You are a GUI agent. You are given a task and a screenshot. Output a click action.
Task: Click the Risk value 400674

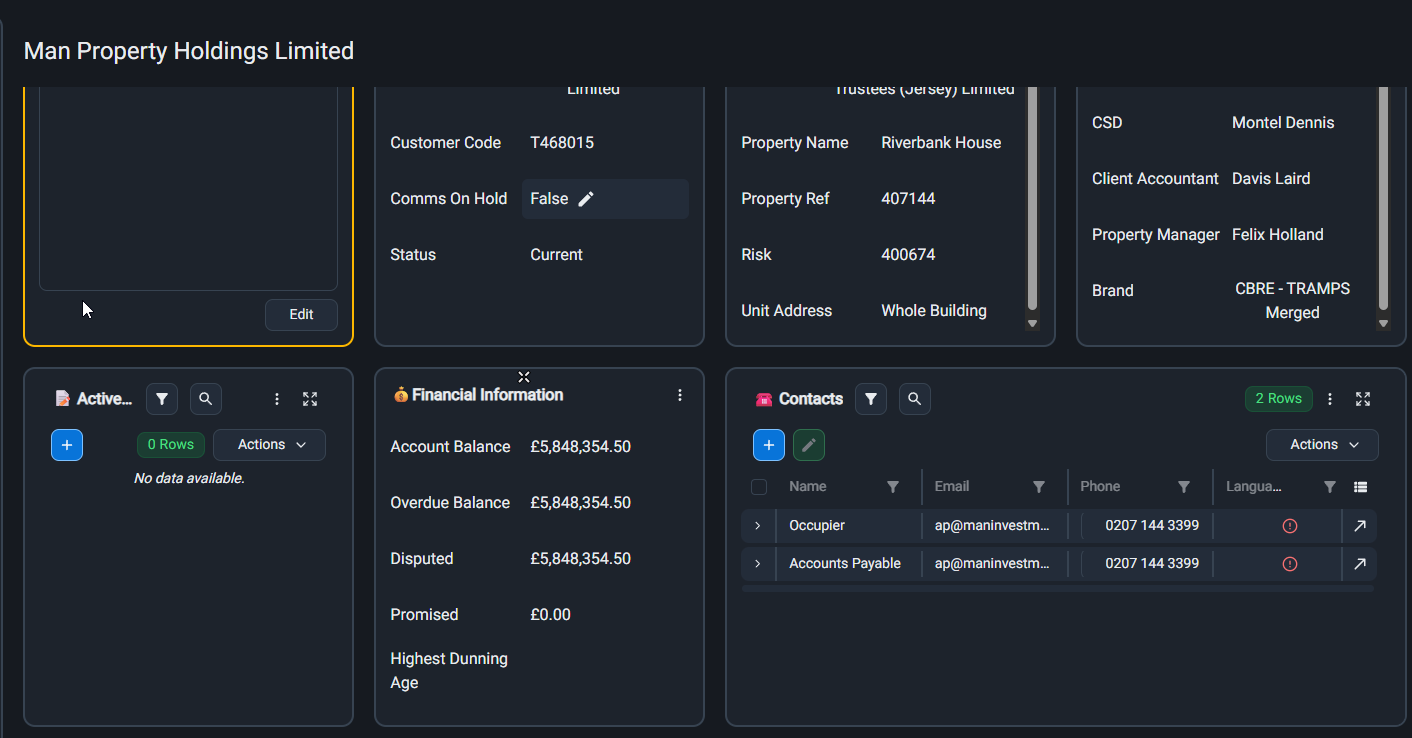click(x=908, y=255)
